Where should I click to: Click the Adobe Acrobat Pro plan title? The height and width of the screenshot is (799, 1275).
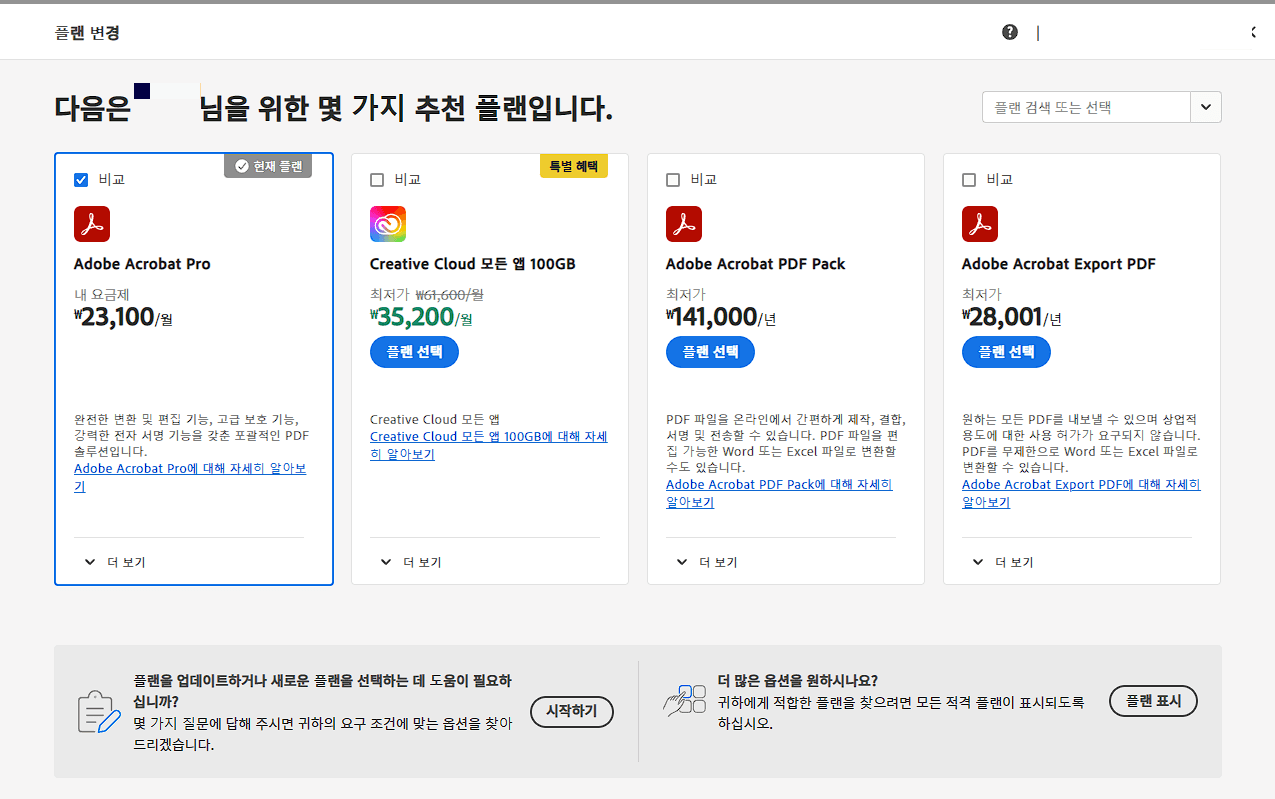[142, 264]
